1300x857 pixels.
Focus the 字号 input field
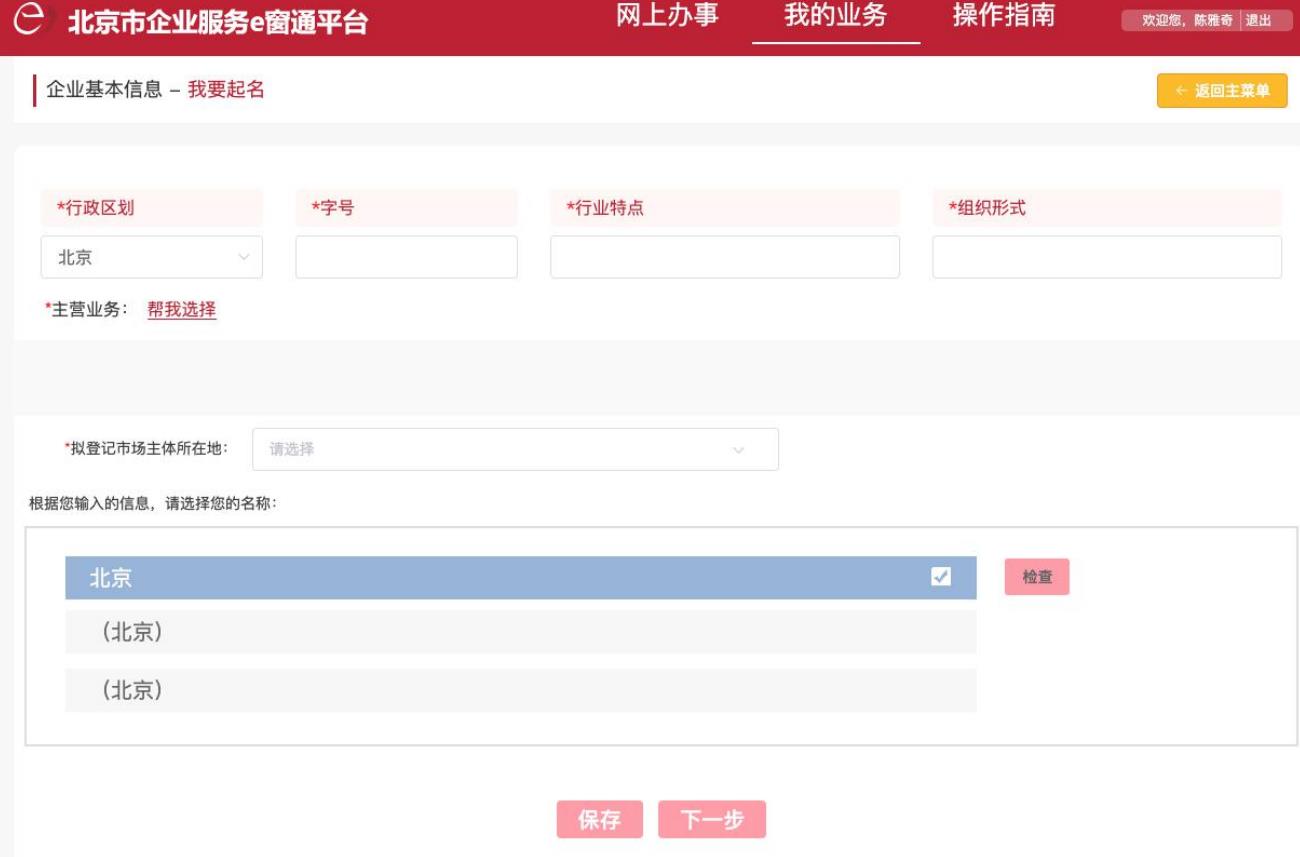(406, 257)
